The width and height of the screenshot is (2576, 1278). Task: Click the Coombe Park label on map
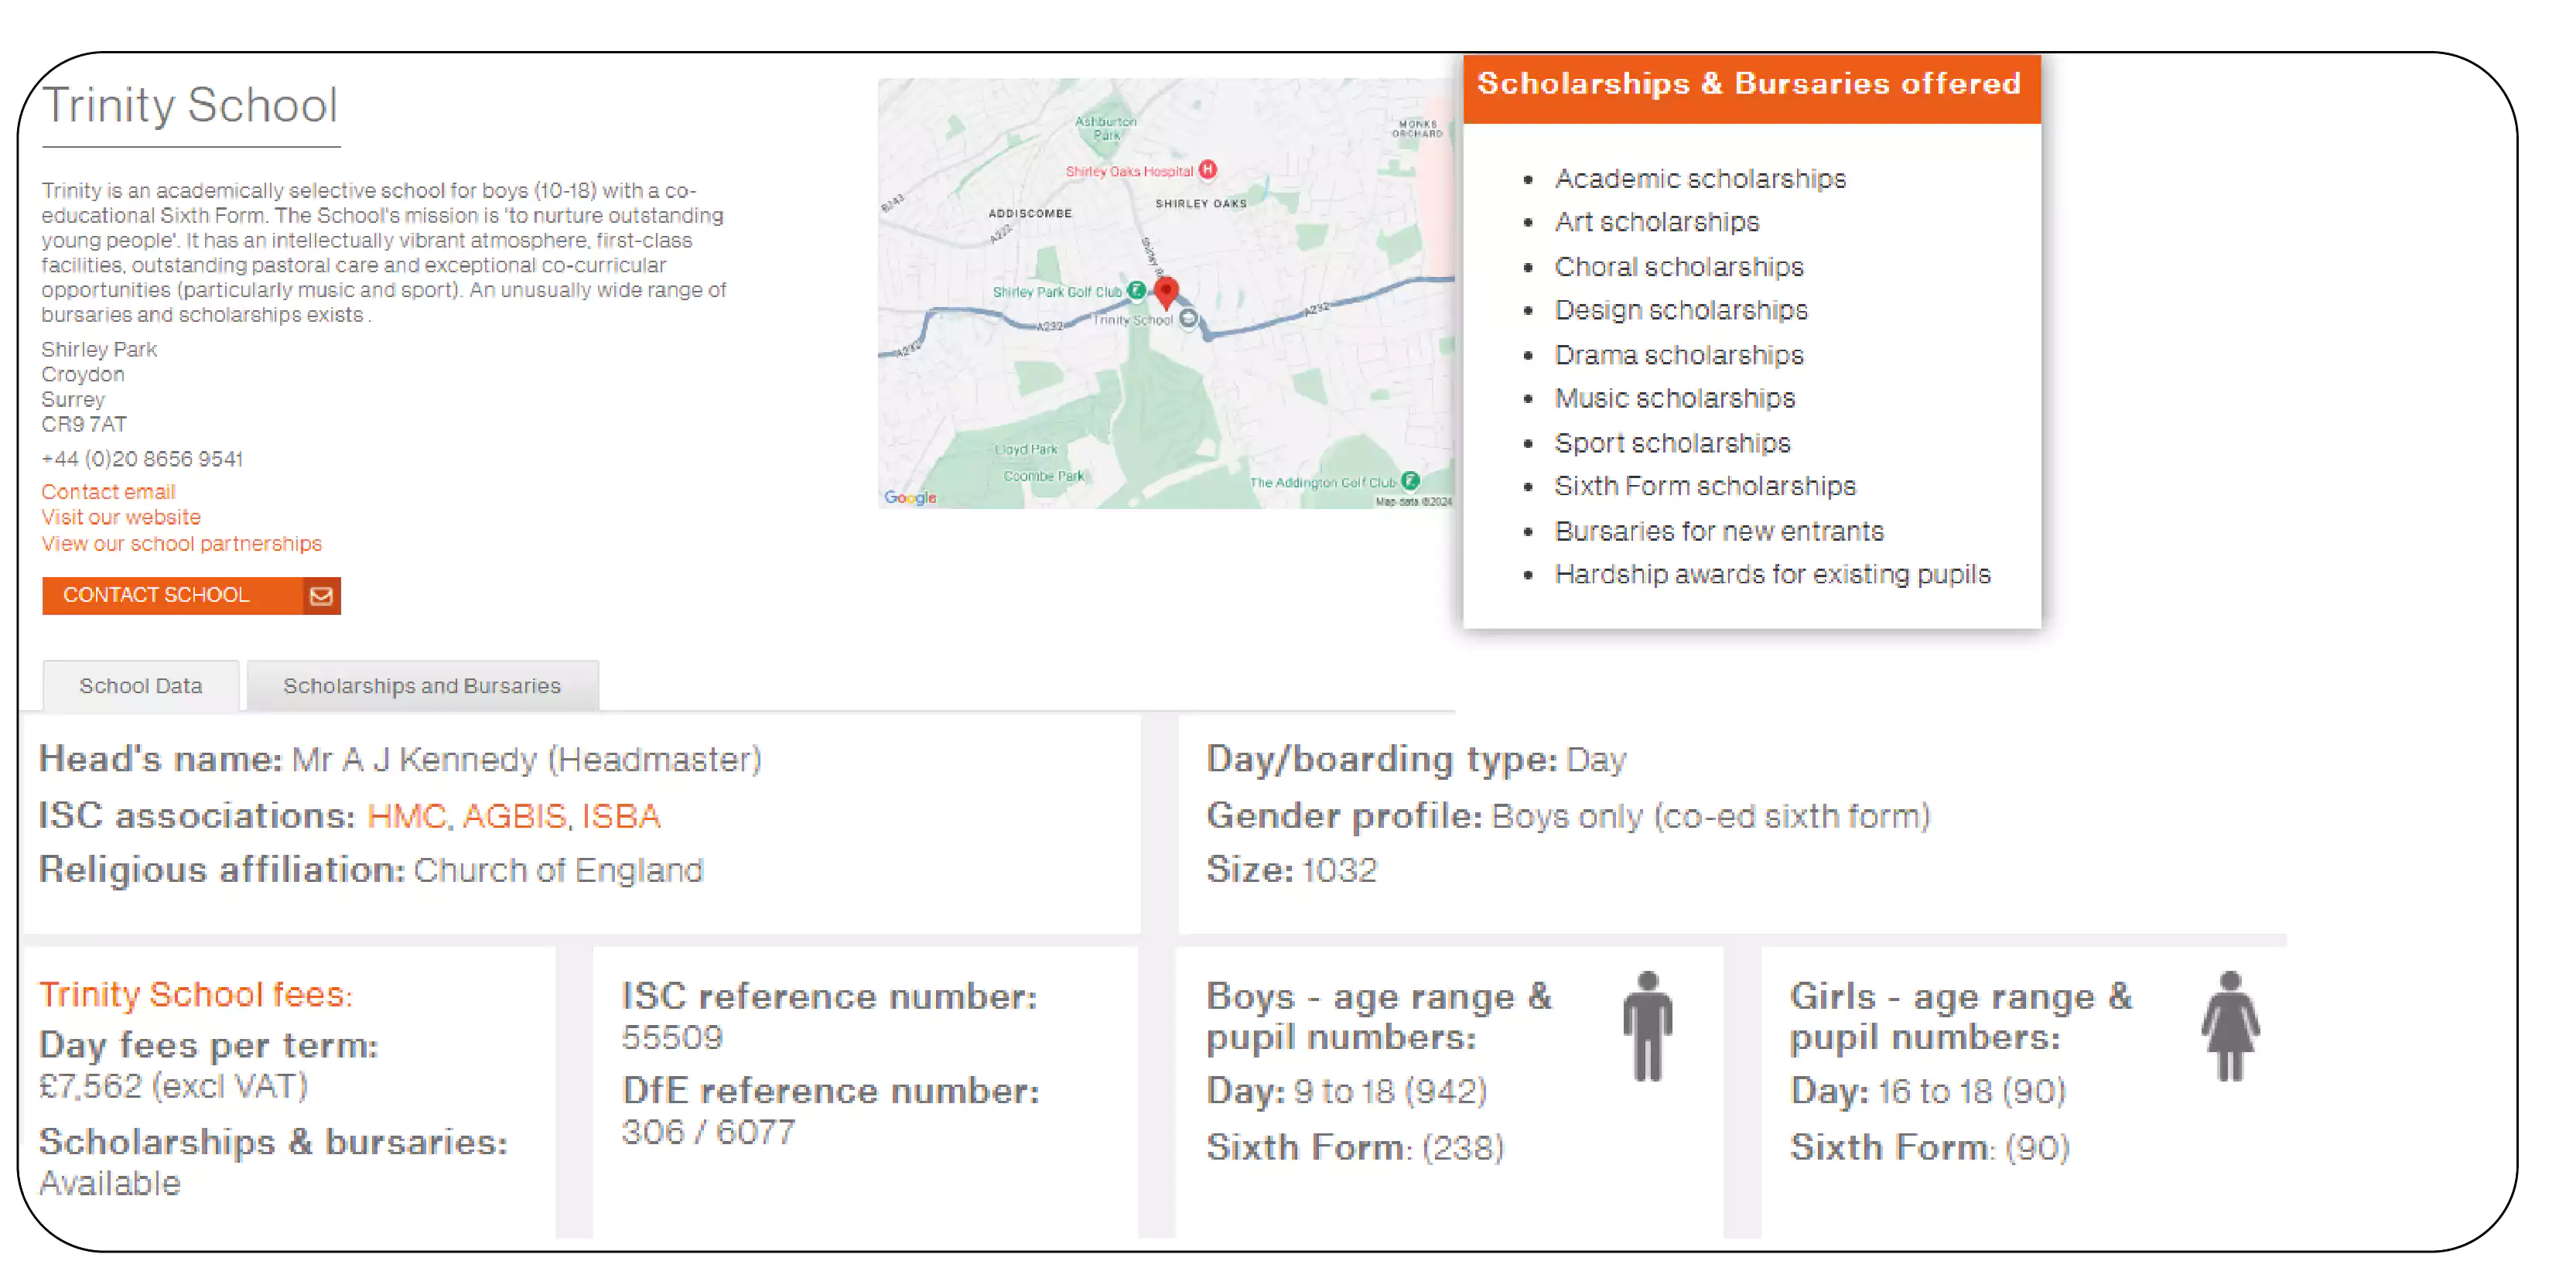click(x=1043, y=476)
